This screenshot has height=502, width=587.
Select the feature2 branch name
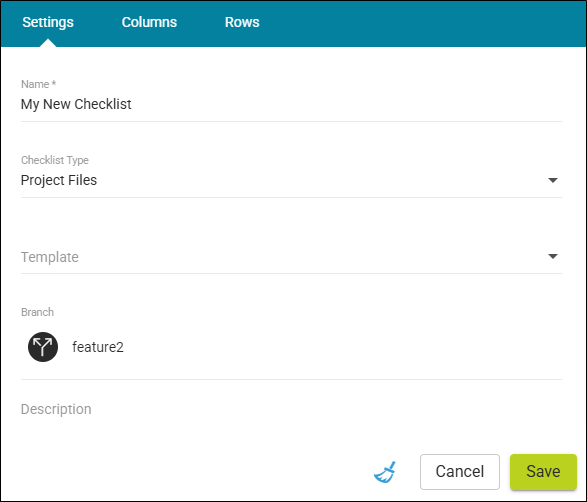point(98,347)
